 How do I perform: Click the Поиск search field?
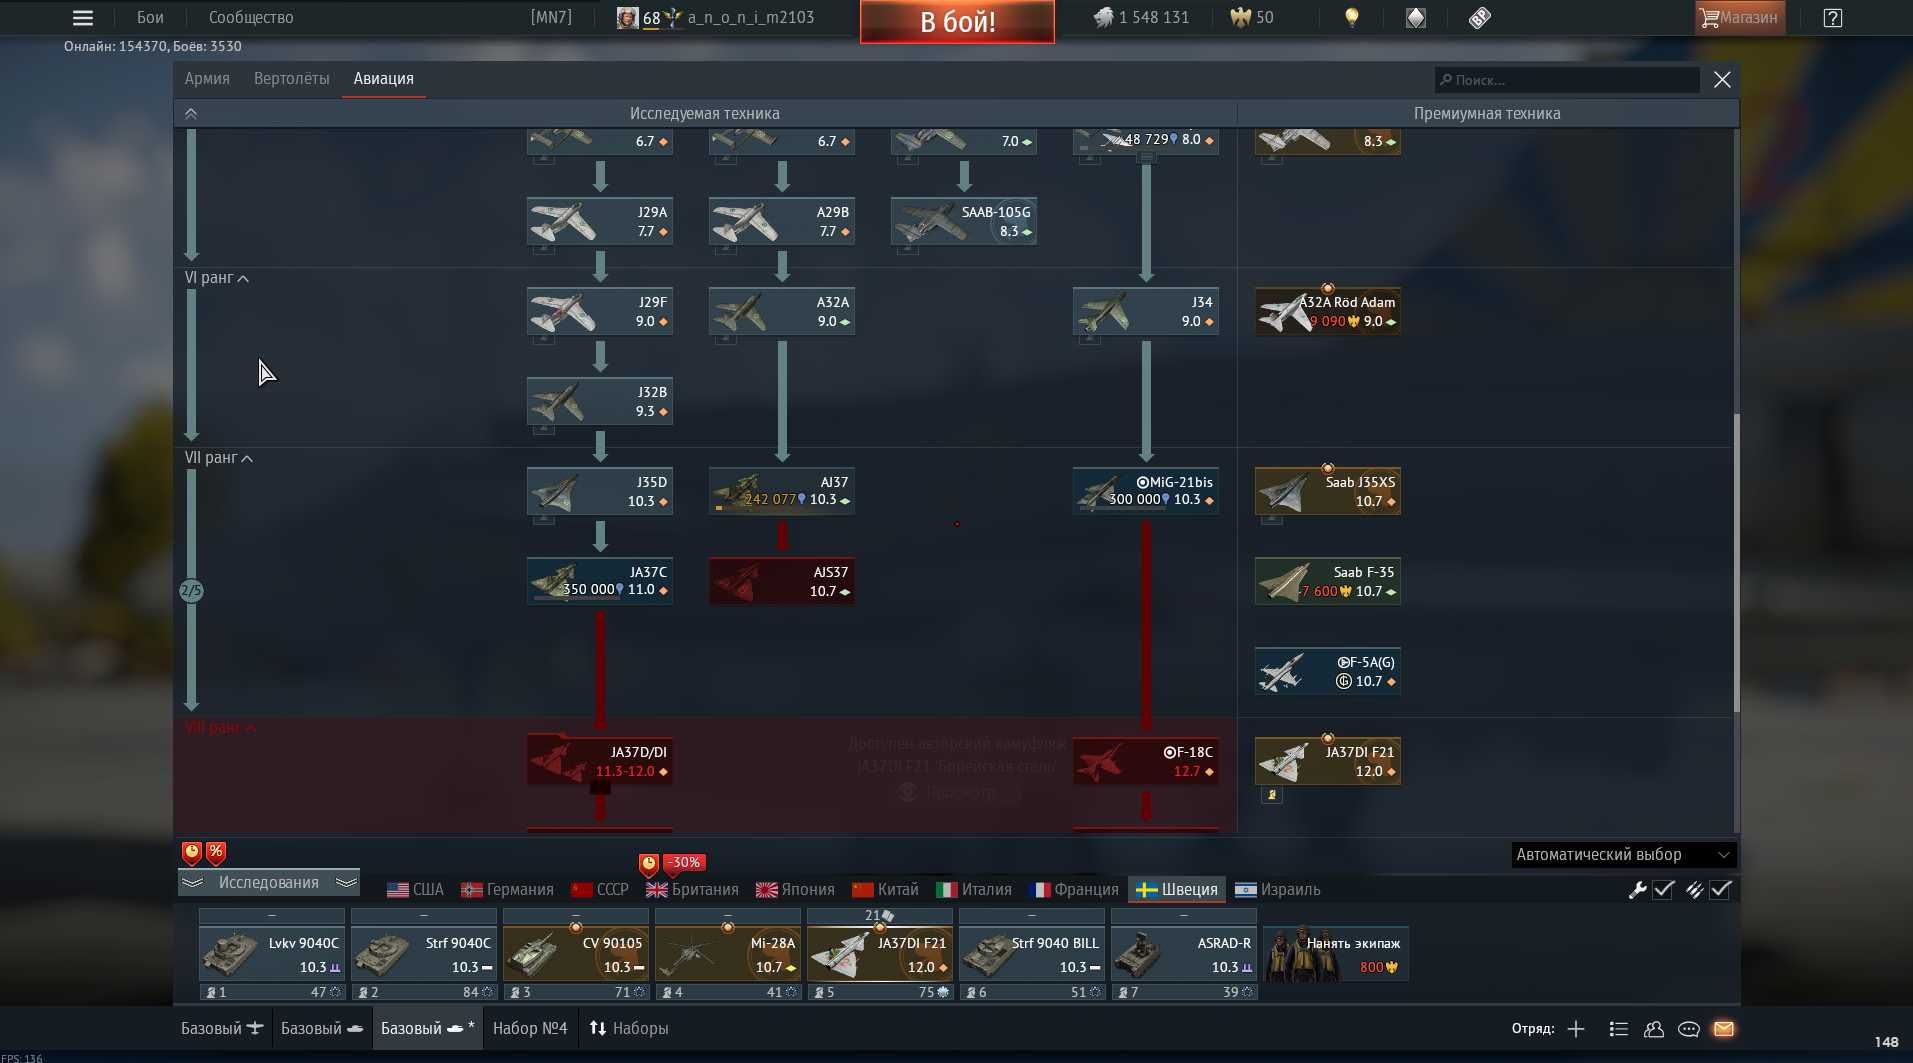(1567, 80)
